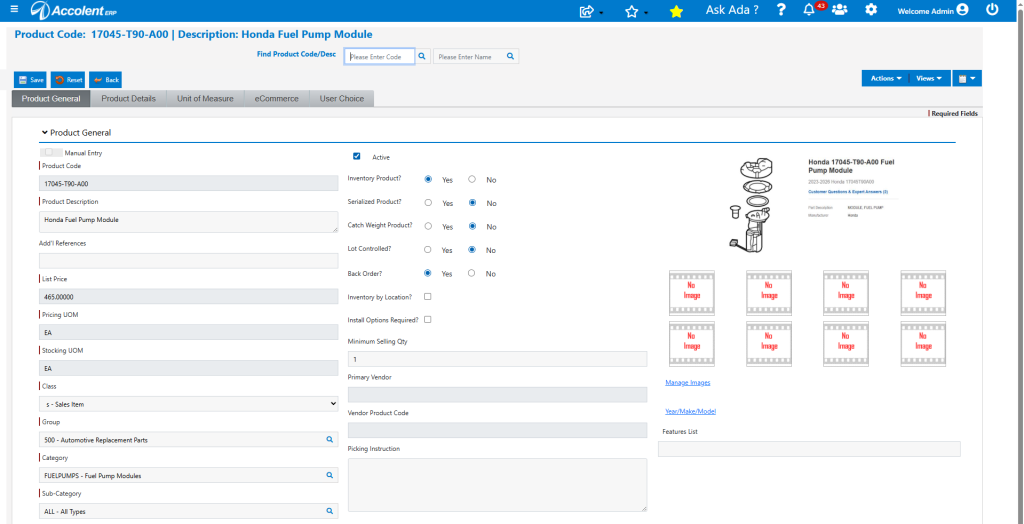The width and height of the screenshot is (1024, 524).
Task: Click the Add'l References input field
Action: [189, 261]
